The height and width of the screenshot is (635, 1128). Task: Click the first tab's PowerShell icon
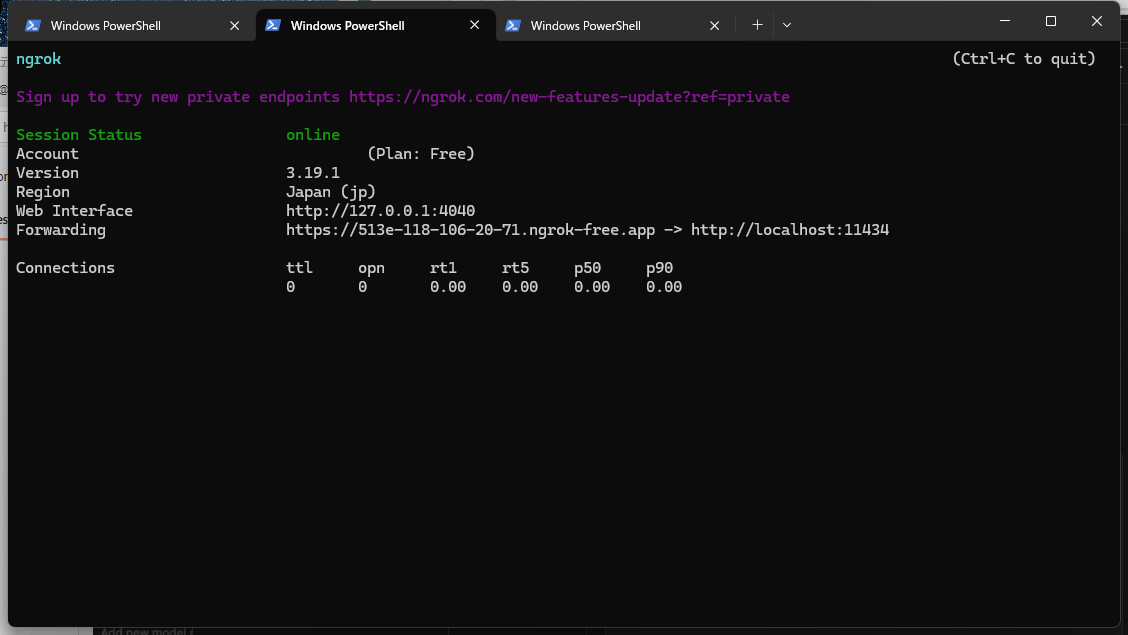point(32,26)
